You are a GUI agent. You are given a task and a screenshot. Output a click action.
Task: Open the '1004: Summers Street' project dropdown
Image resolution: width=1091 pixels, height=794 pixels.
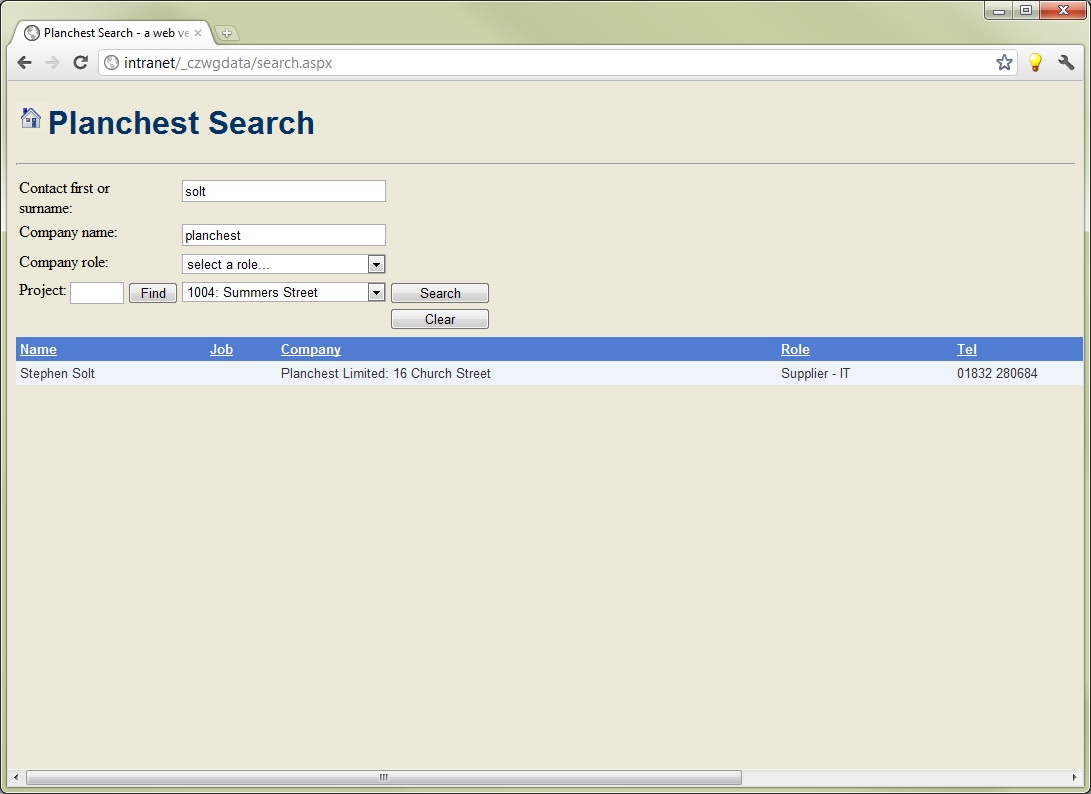284,292
